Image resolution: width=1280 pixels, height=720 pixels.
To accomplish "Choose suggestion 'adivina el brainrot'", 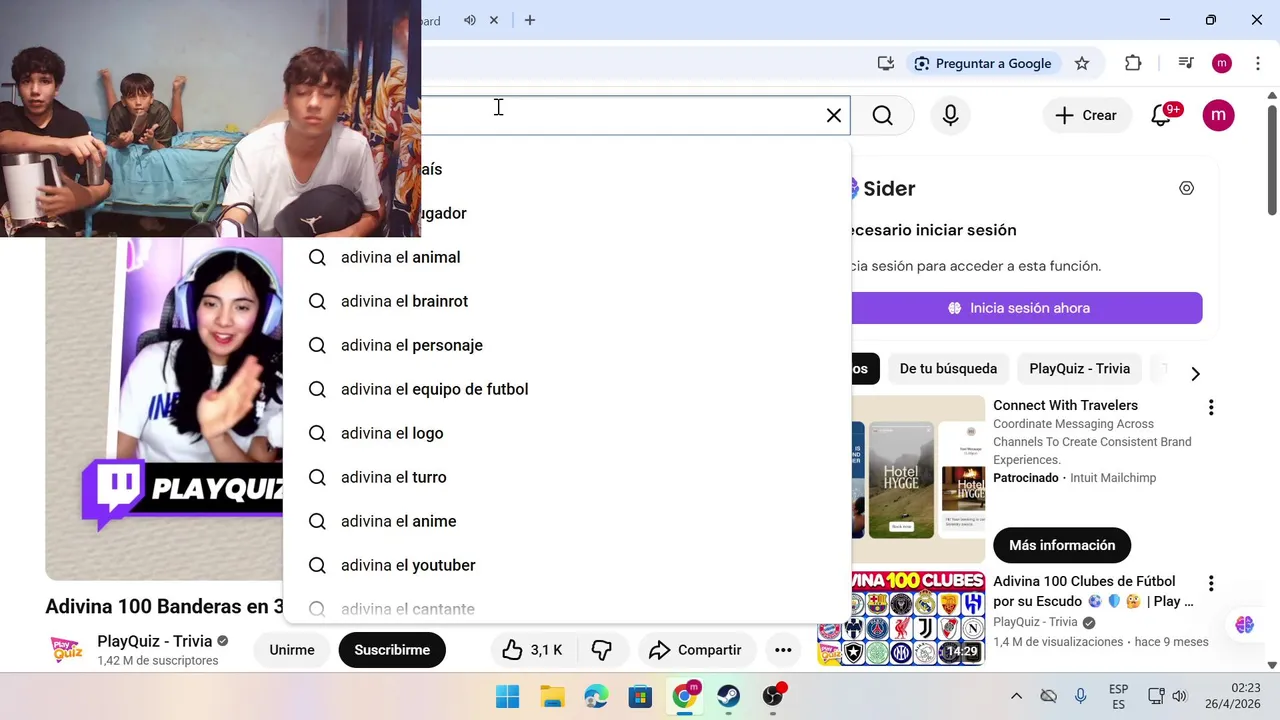I will pos(567,301).
